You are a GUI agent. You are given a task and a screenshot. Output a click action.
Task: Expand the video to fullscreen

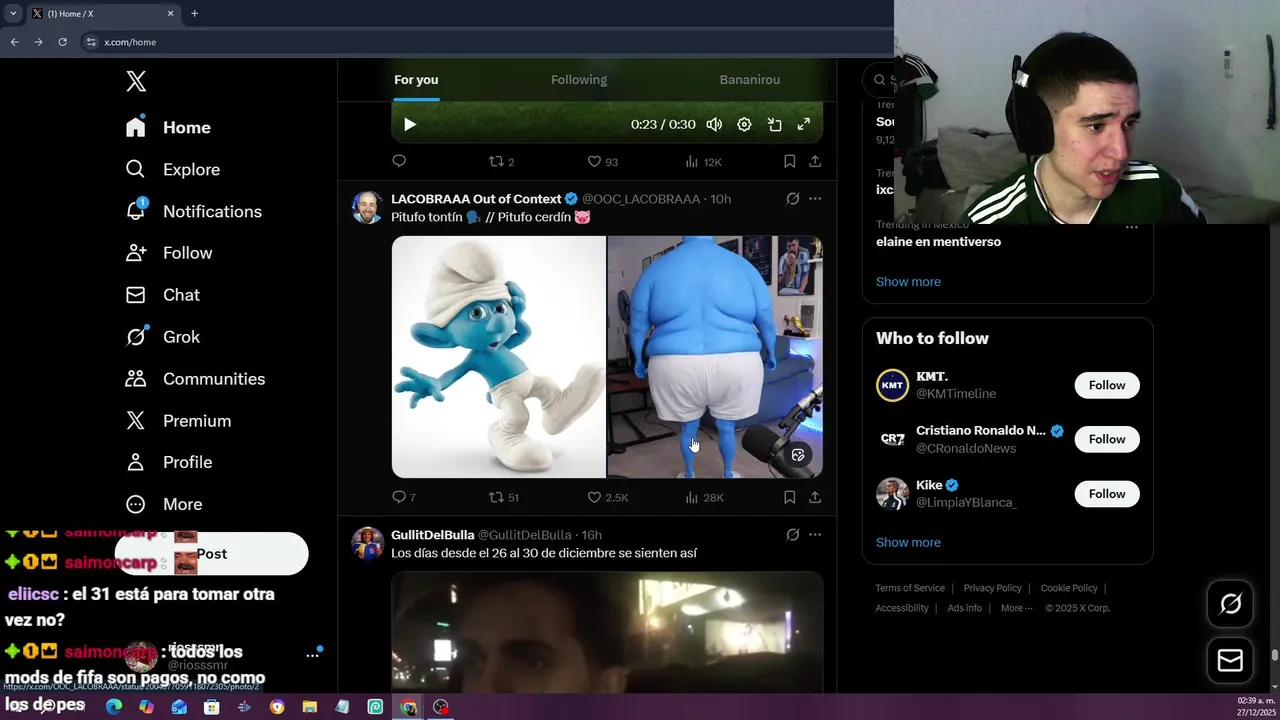803,125
